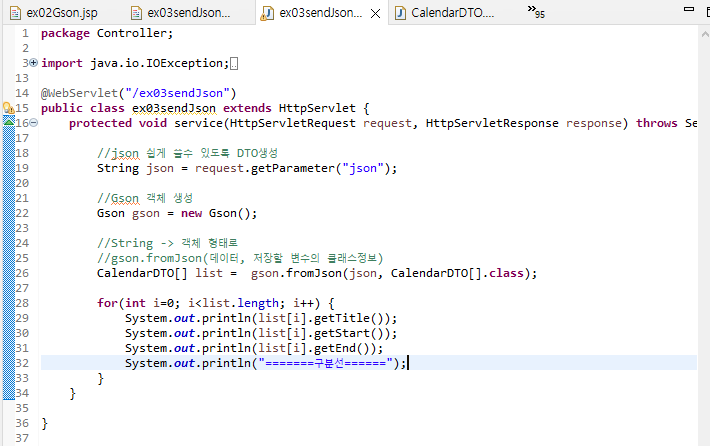Click the "json" string literal on line 19
Viewport: 710px width, 446px height.
(363, 168)
